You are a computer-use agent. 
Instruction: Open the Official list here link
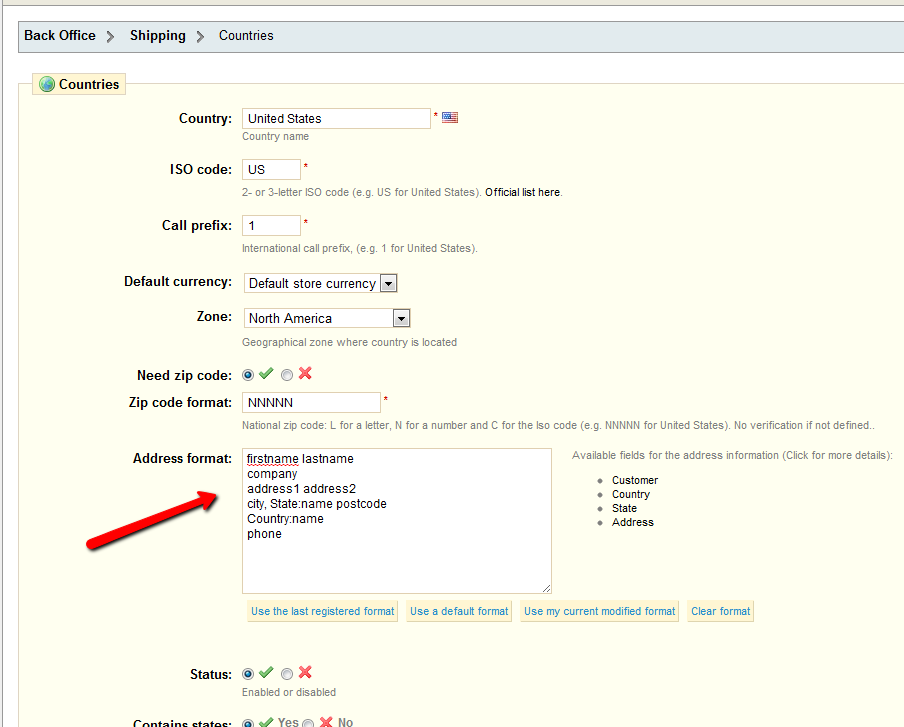523,193
